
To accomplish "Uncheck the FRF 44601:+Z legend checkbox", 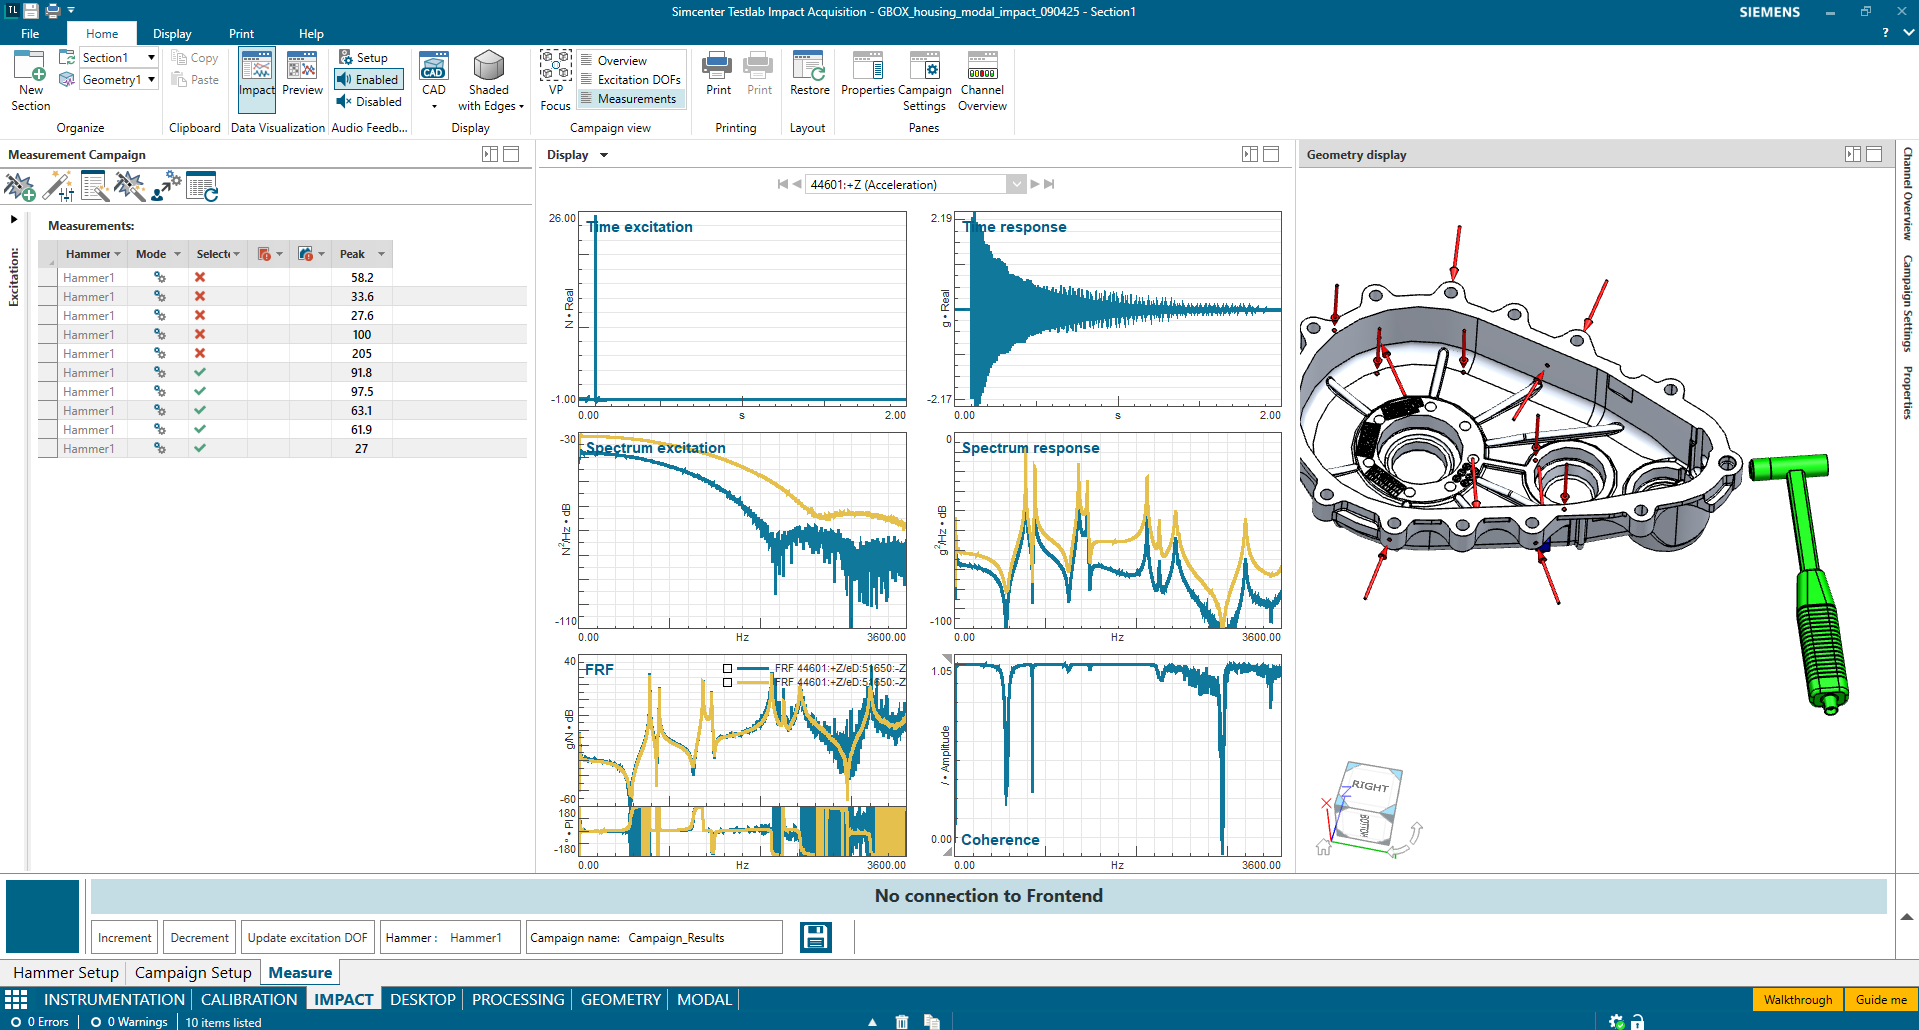I will point(727,670).
